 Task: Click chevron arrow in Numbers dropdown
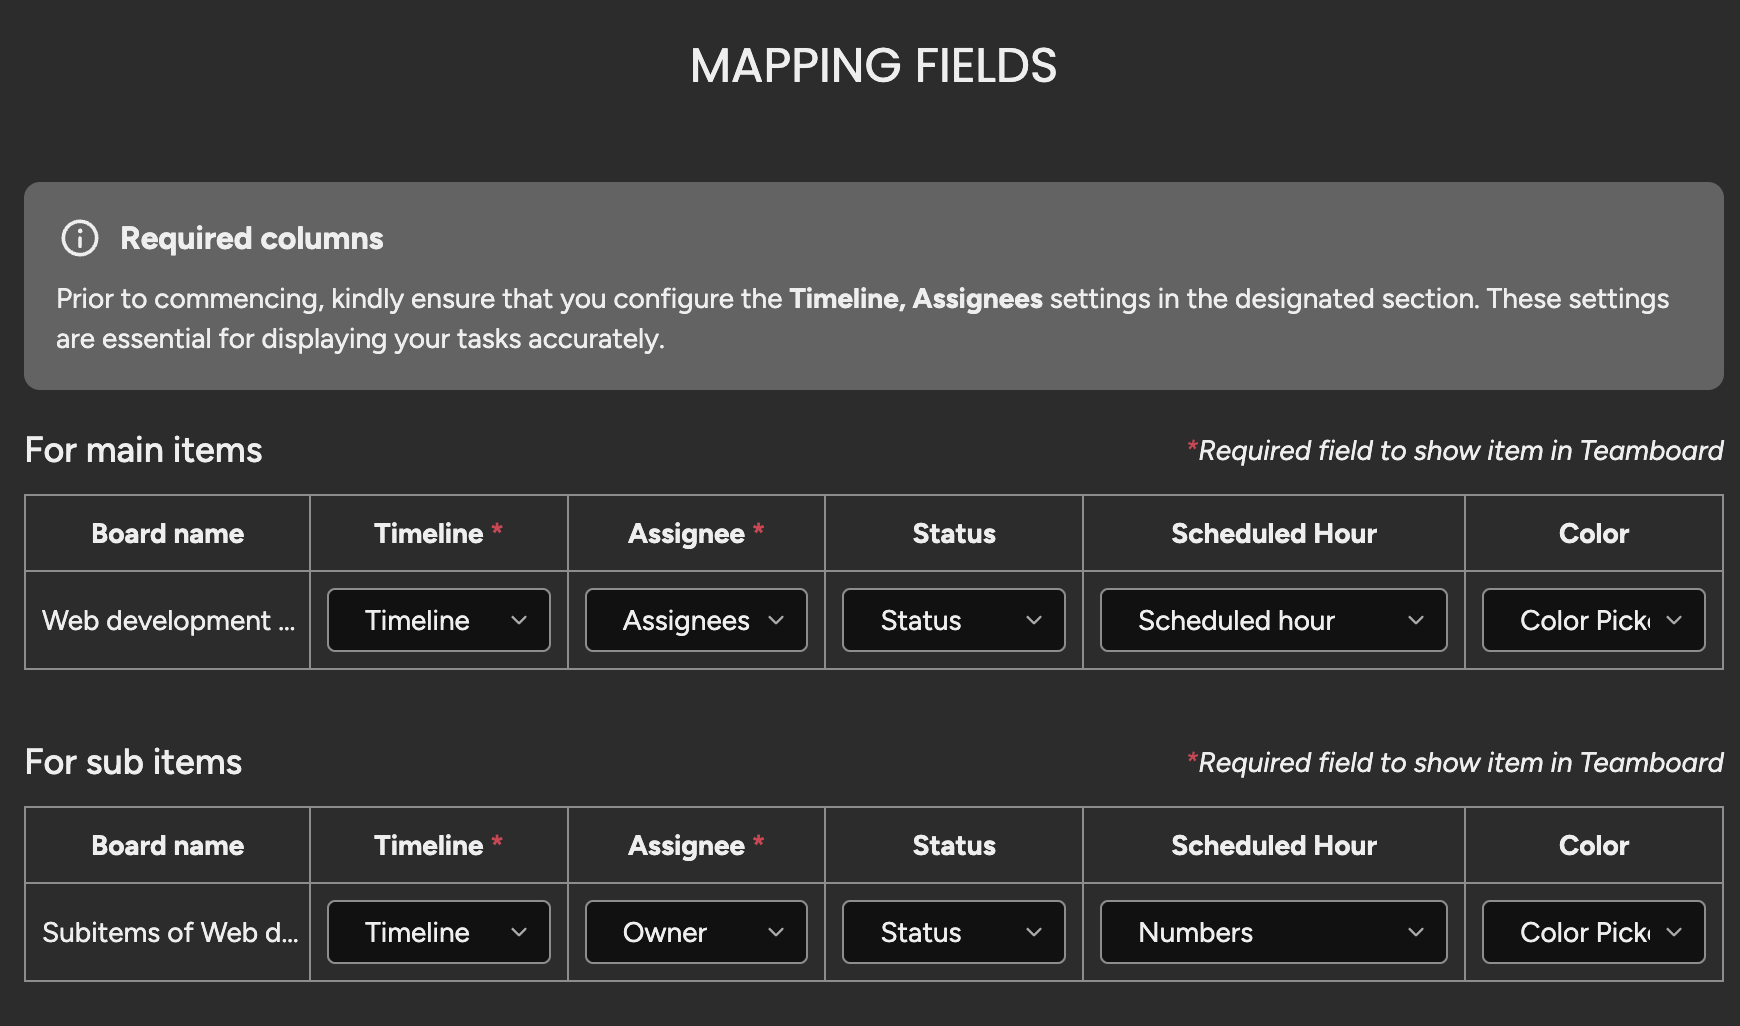tap(1416, 932)
